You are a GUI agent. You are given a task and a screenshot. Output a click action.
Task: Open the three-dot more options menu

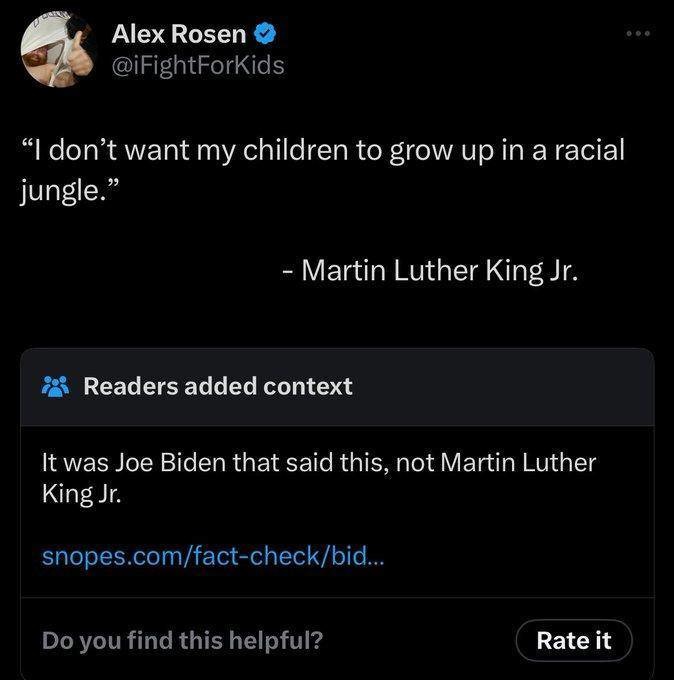pyautogui.click(x=637, y=36)
